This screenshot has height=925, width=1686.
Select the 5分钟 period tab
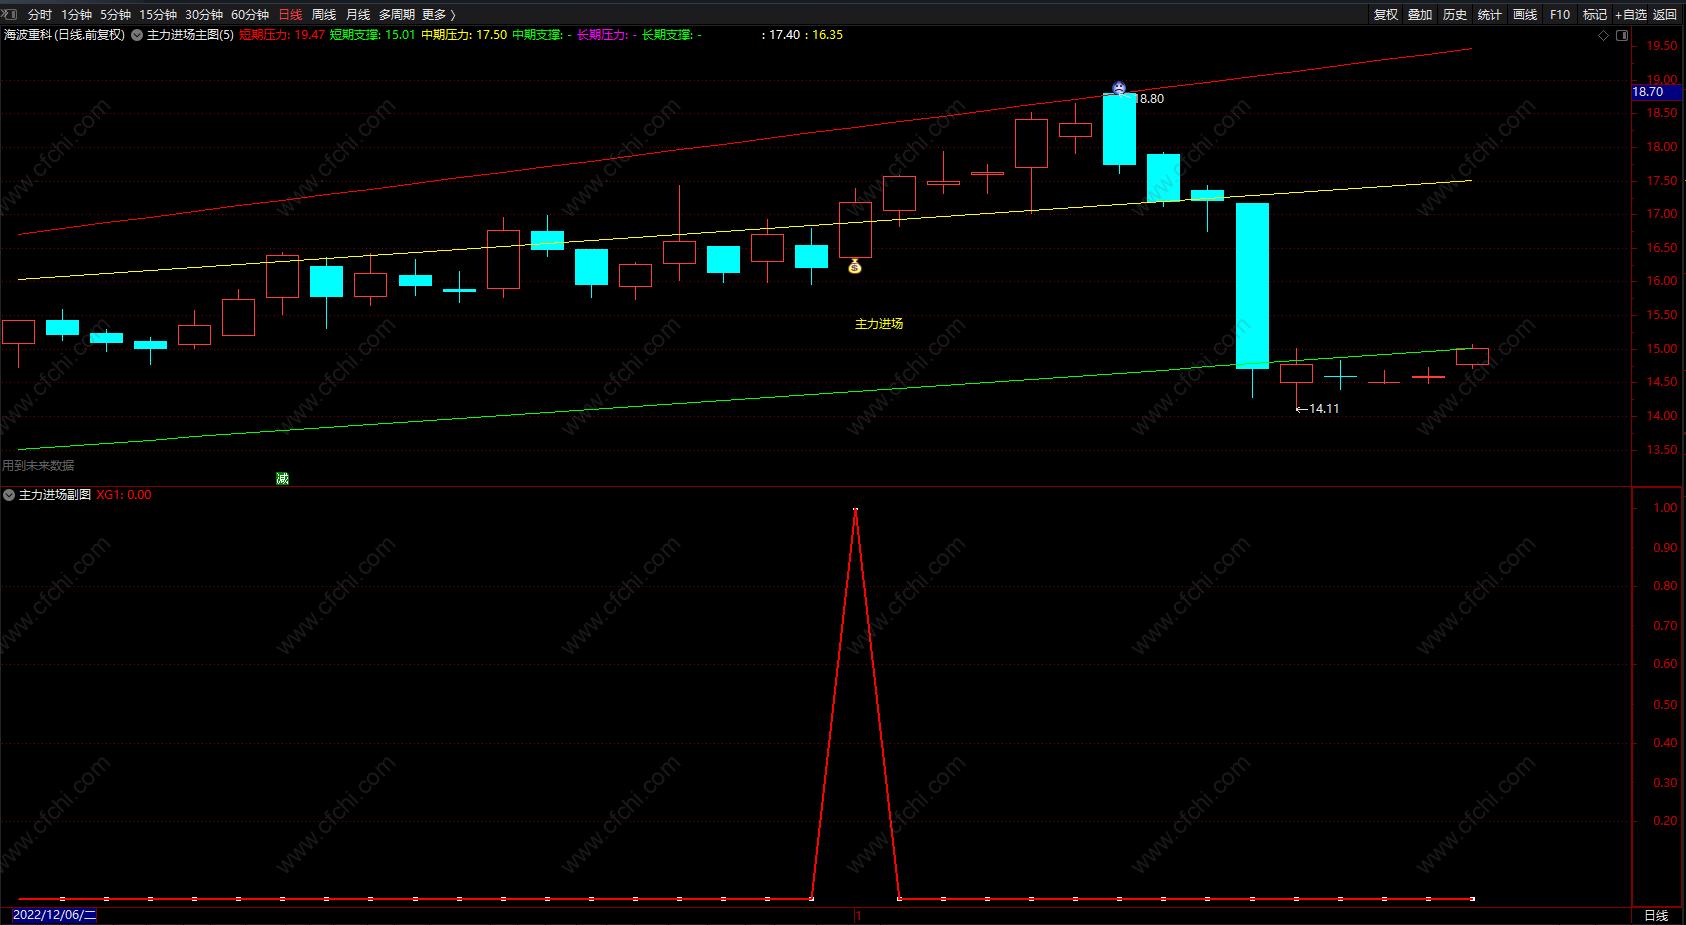(x=115, y=14)
